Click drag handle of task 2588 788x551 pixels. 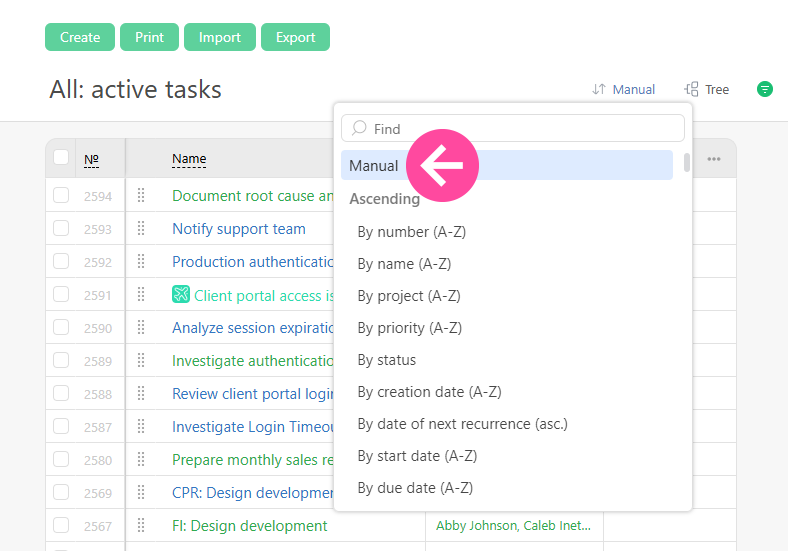pyautogui.click(x=141, y=394)
